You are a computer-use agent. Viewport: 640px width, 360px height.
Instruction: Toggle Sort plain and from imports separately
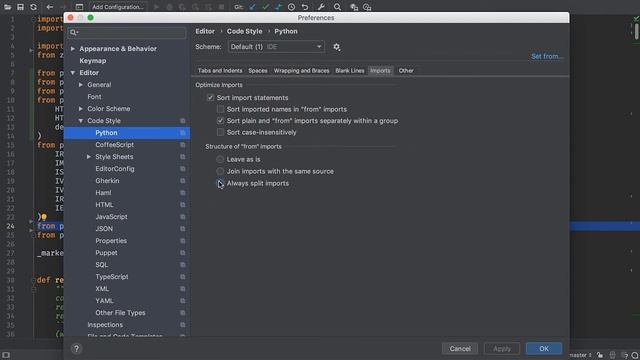point(220,121)
